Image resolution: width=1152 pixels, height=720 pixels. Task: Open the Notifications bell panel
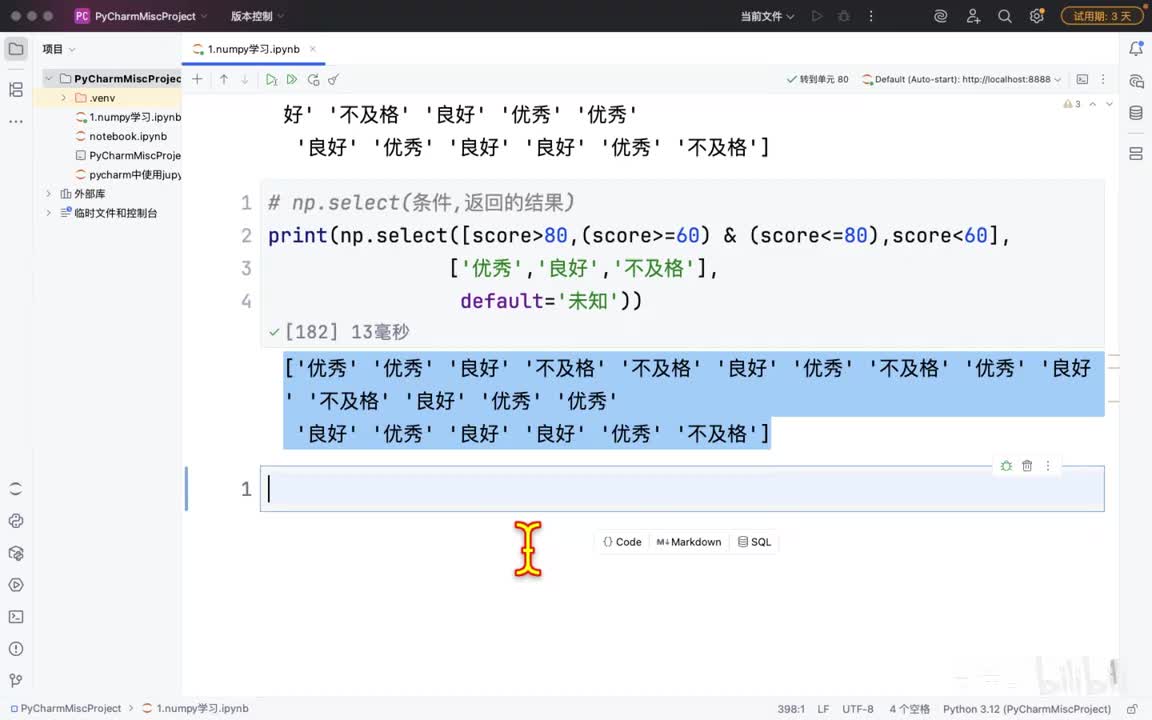1136,48
